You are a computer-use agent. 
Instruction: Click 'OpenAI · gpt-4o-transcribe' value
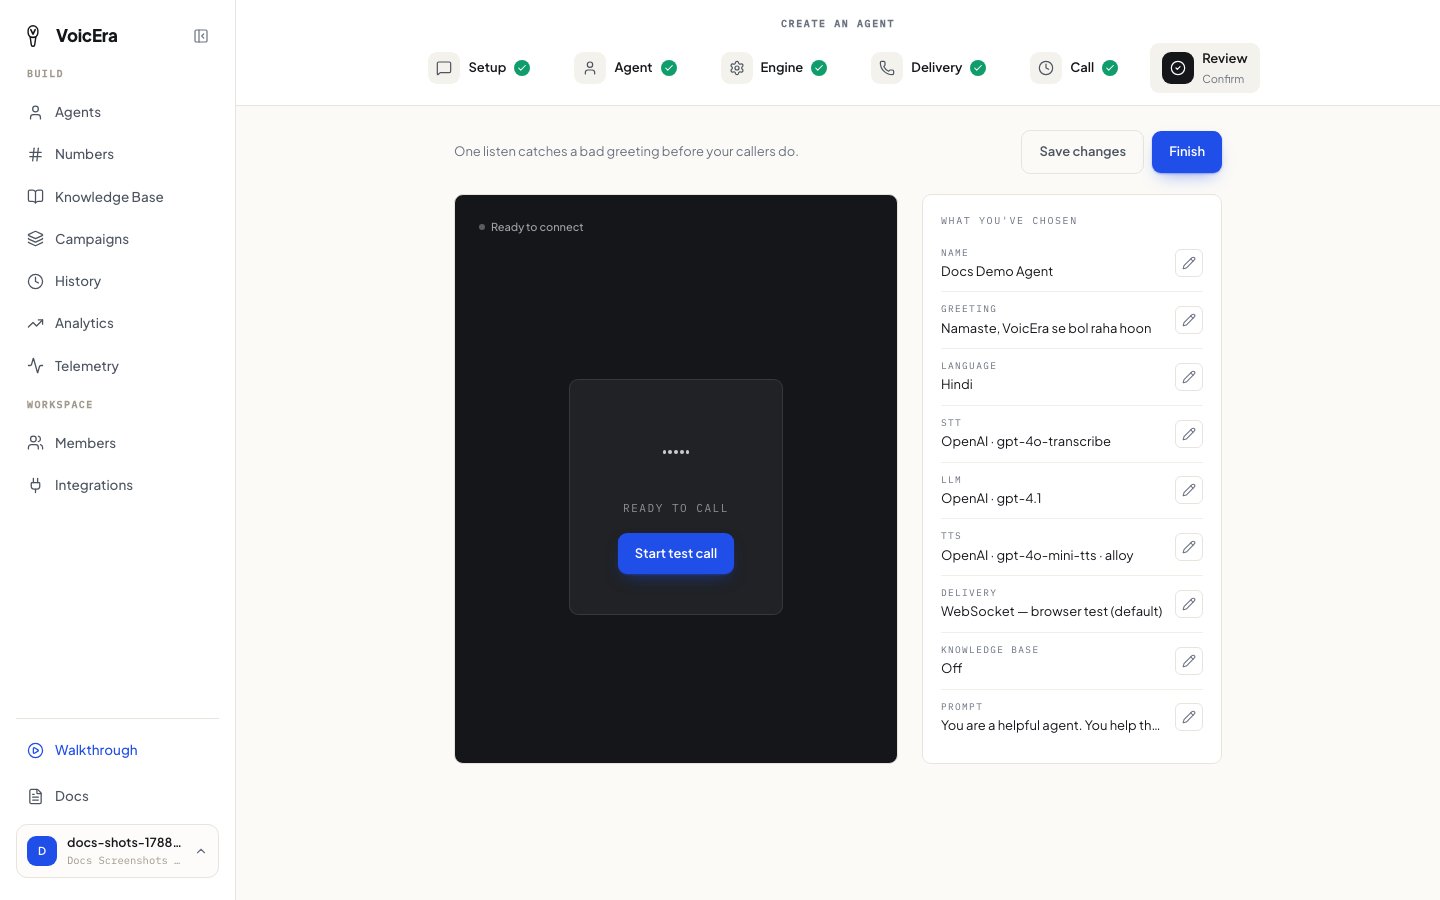click(1026, 442)
